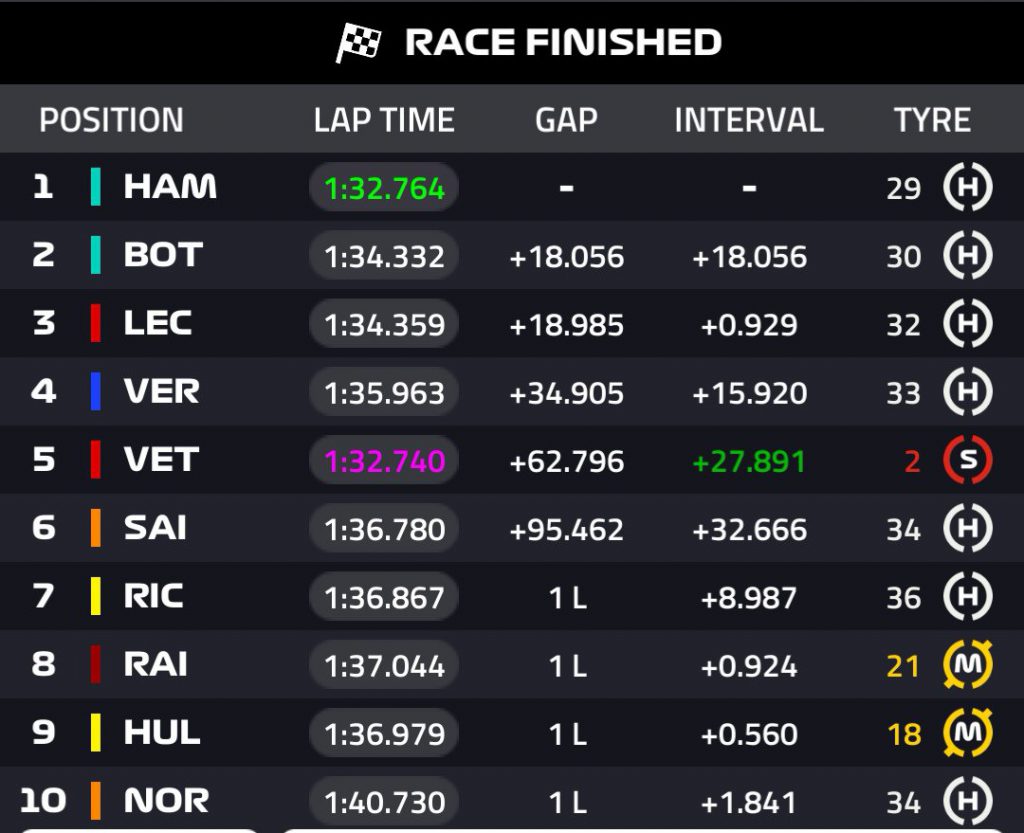The width and height of the screenshot is (1024, 833).
Task: Click Hamilton's green 1:32.764 lap time
Action: (384, 189)
